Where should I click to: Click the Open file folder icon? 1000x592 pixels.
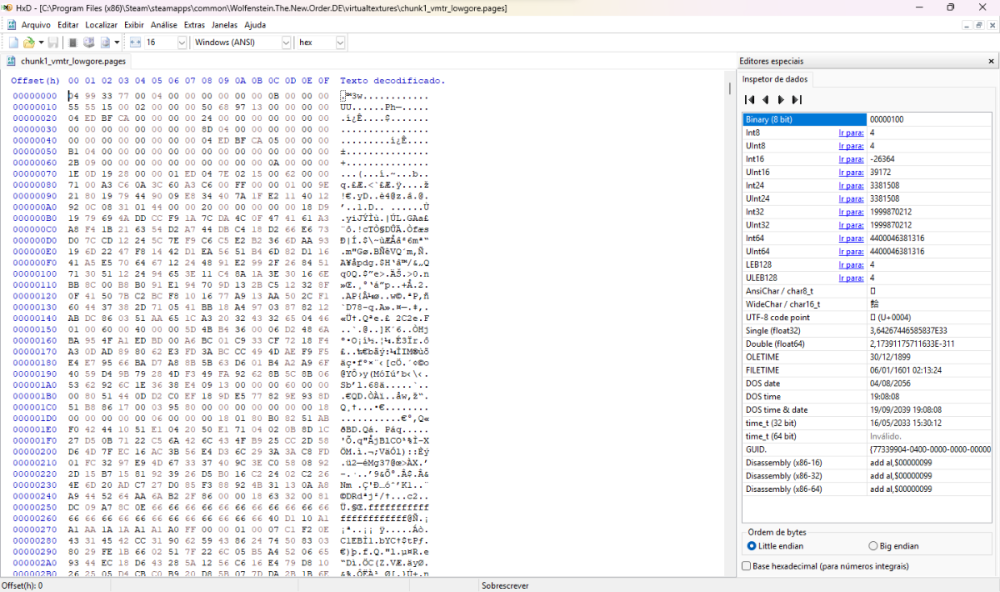[x=30, y=43]
